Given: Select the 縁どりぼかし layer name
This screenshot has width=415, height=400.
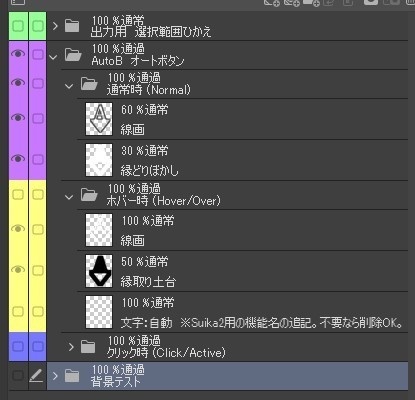Looking at the screenshot, I should pyautogui.click(x=150, y=171).
